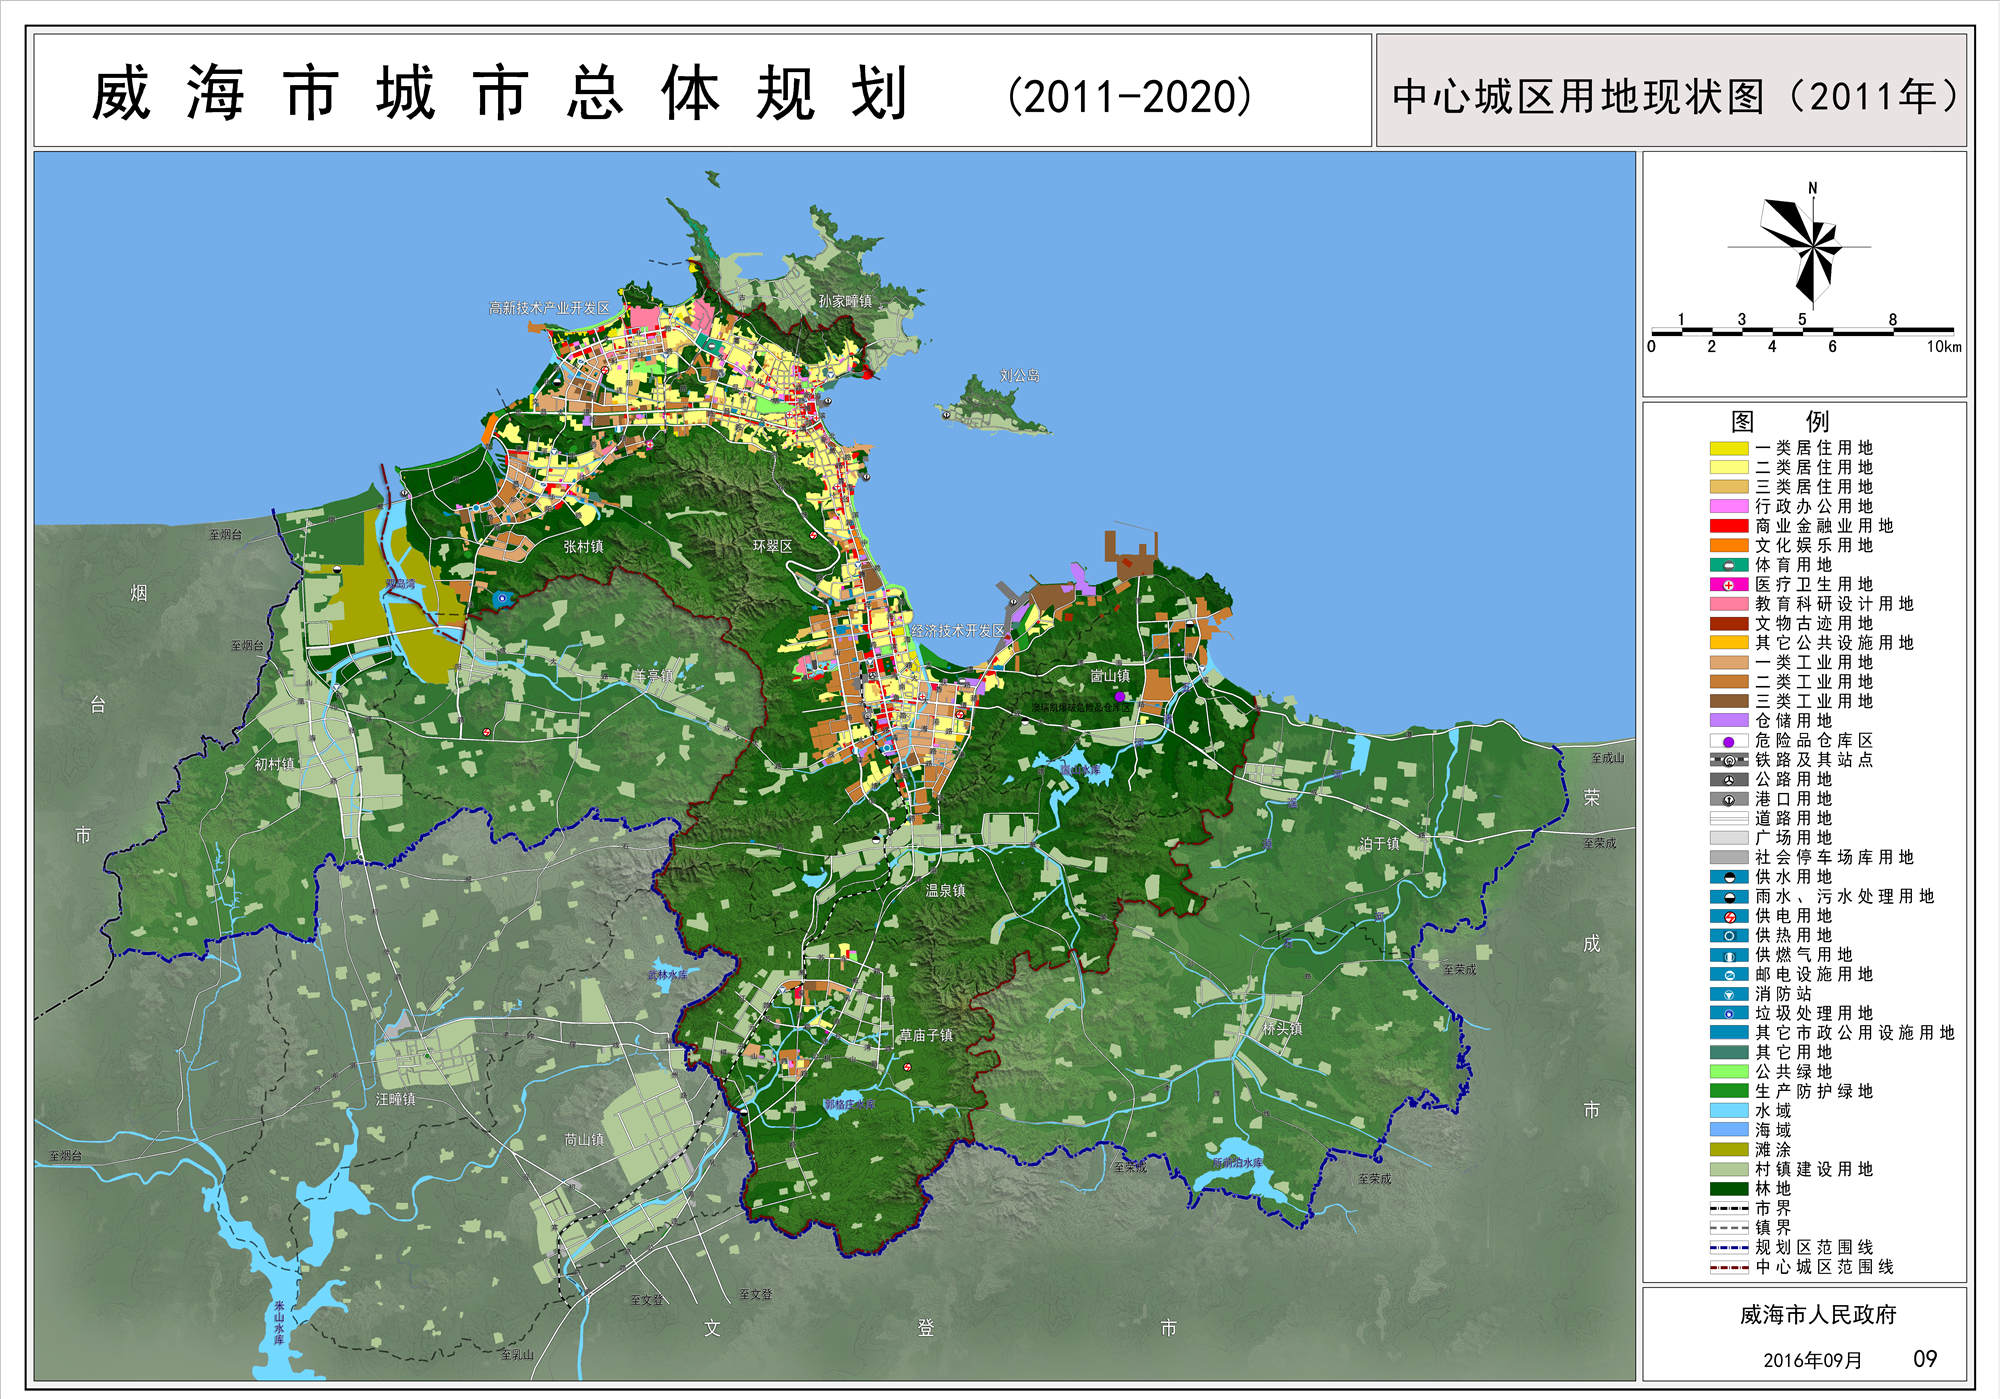Click the 市界 line symbol in legend
The image size is (2000, 1399).
[x=1728, y=1208]
